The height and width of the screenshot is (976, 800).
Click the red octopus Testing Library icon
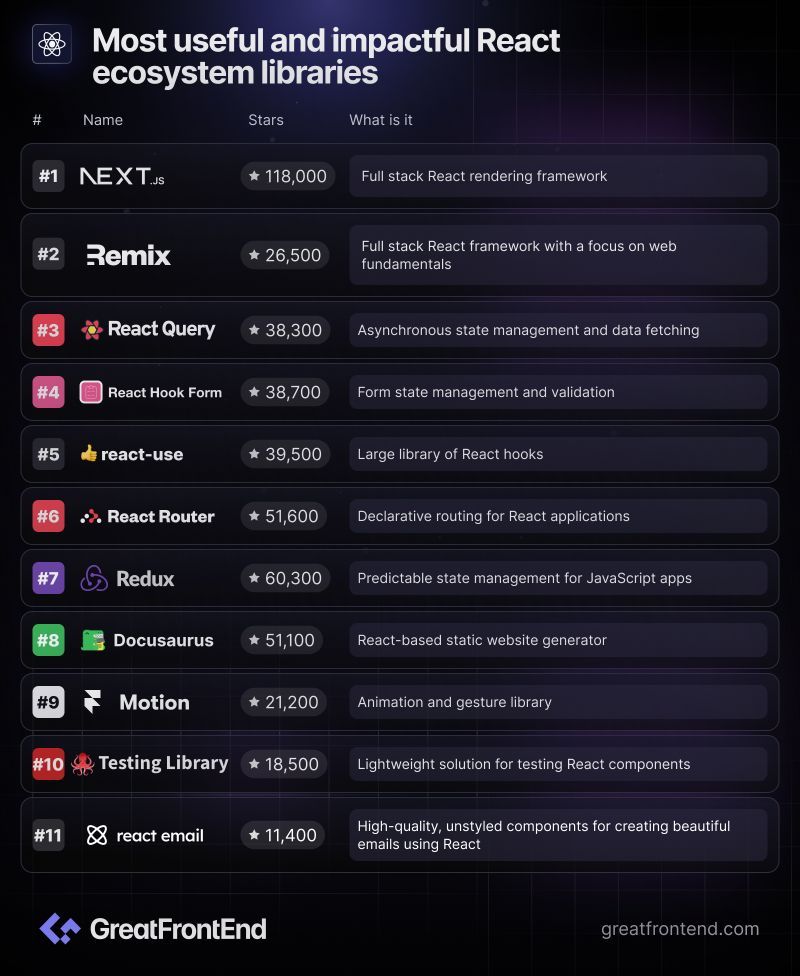[83, 764]
